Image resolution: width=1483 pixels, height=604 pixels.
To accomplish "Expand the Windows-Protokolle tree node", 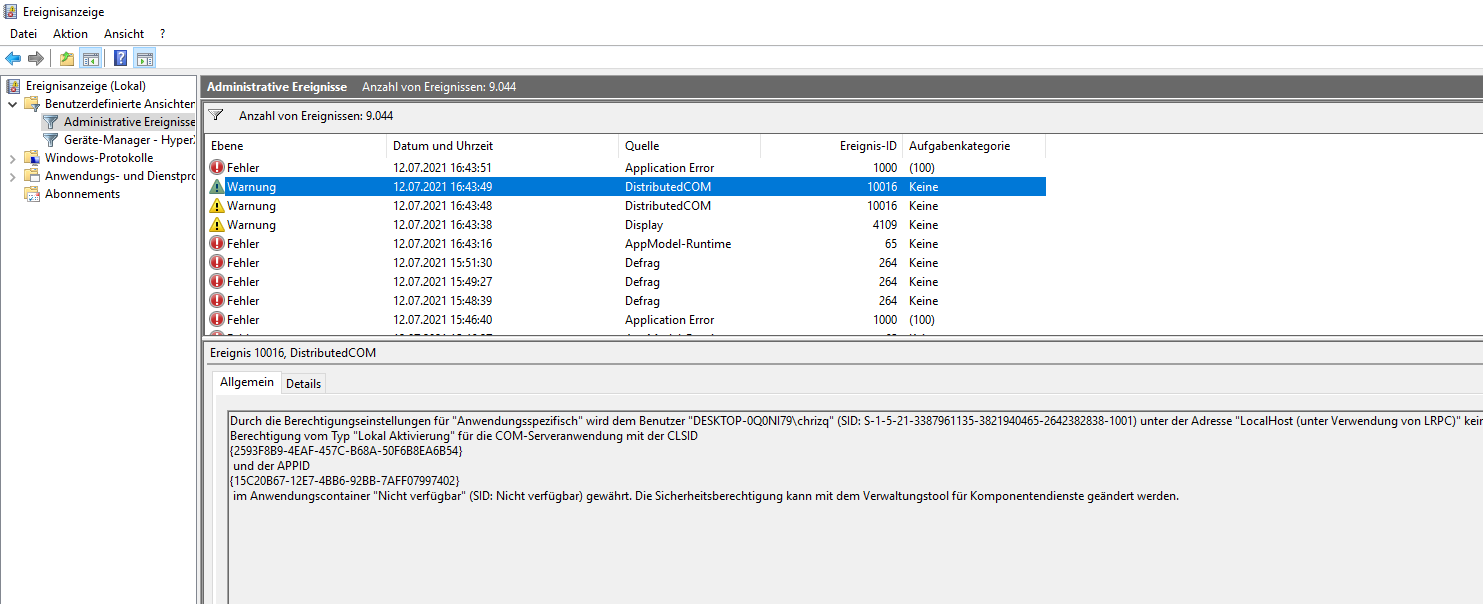I will 12,158.
